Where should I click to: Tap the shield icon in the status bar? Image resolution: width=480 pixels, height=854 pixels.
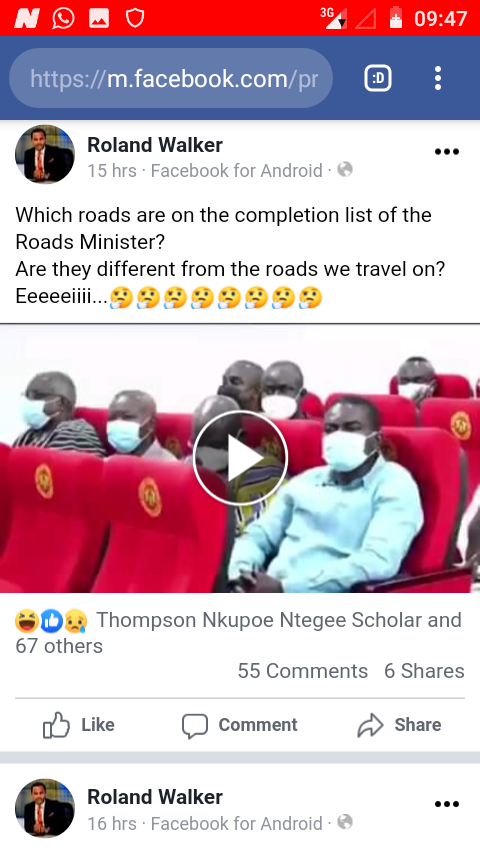[135, 19]
